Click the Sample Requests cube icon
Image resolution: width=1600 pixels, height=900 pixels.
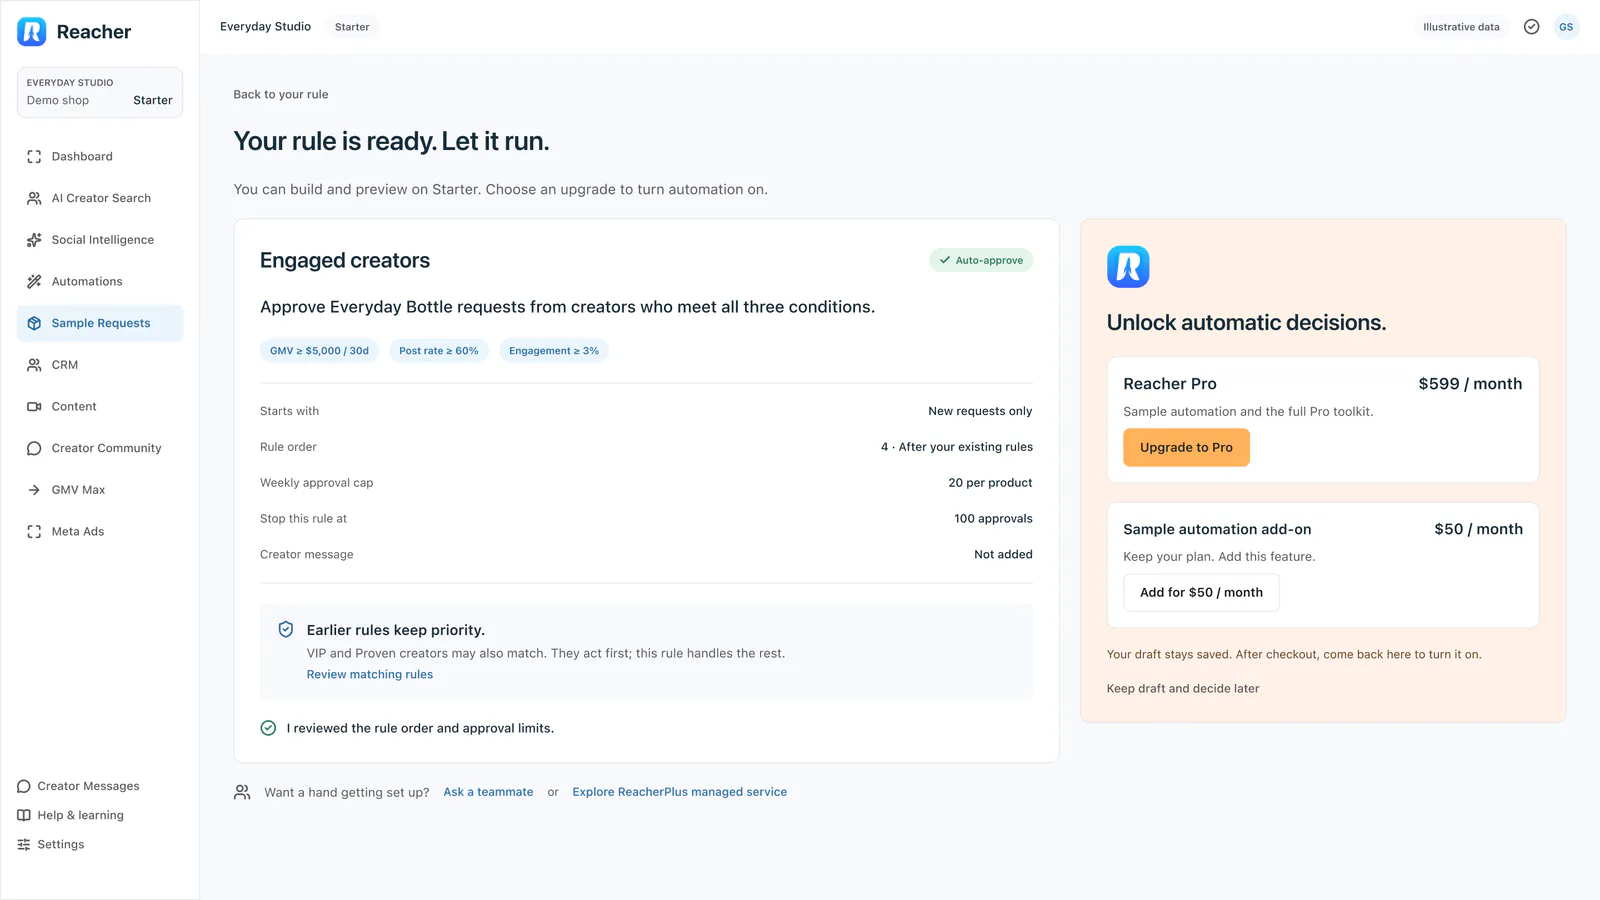pos(34,323)
